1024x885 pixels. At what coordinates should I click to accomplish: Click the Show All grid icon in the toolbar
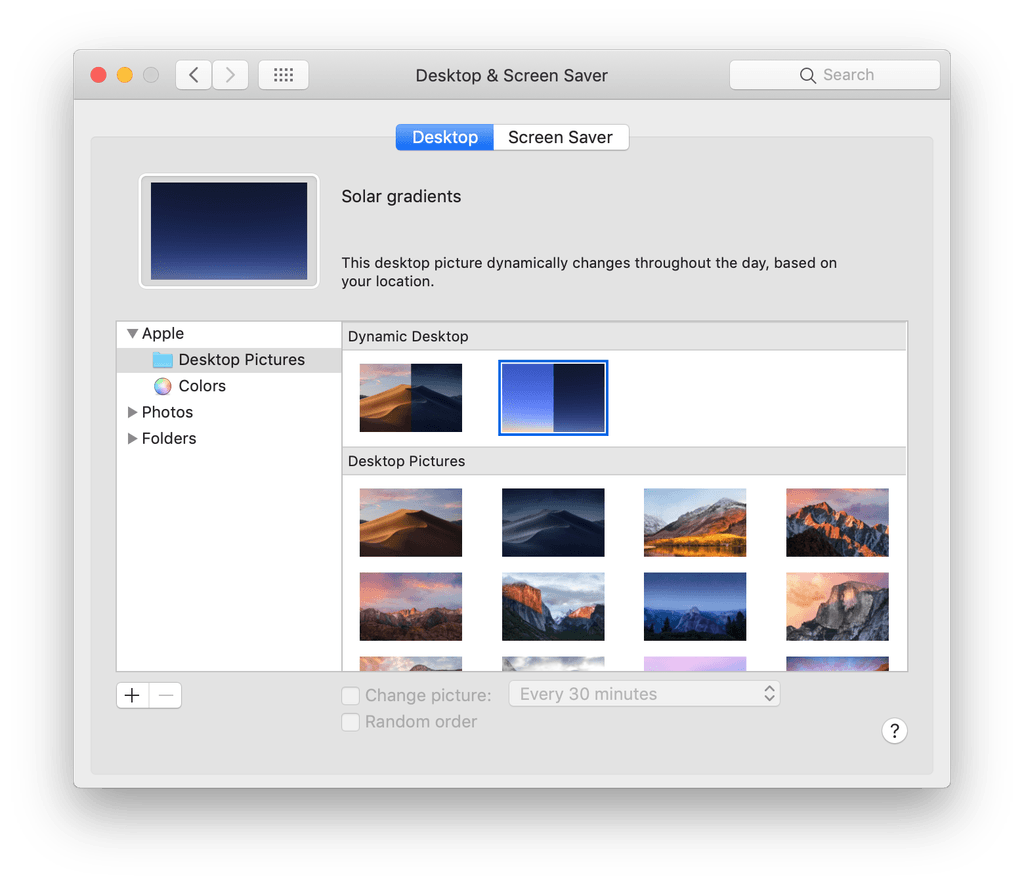[283, 74]
